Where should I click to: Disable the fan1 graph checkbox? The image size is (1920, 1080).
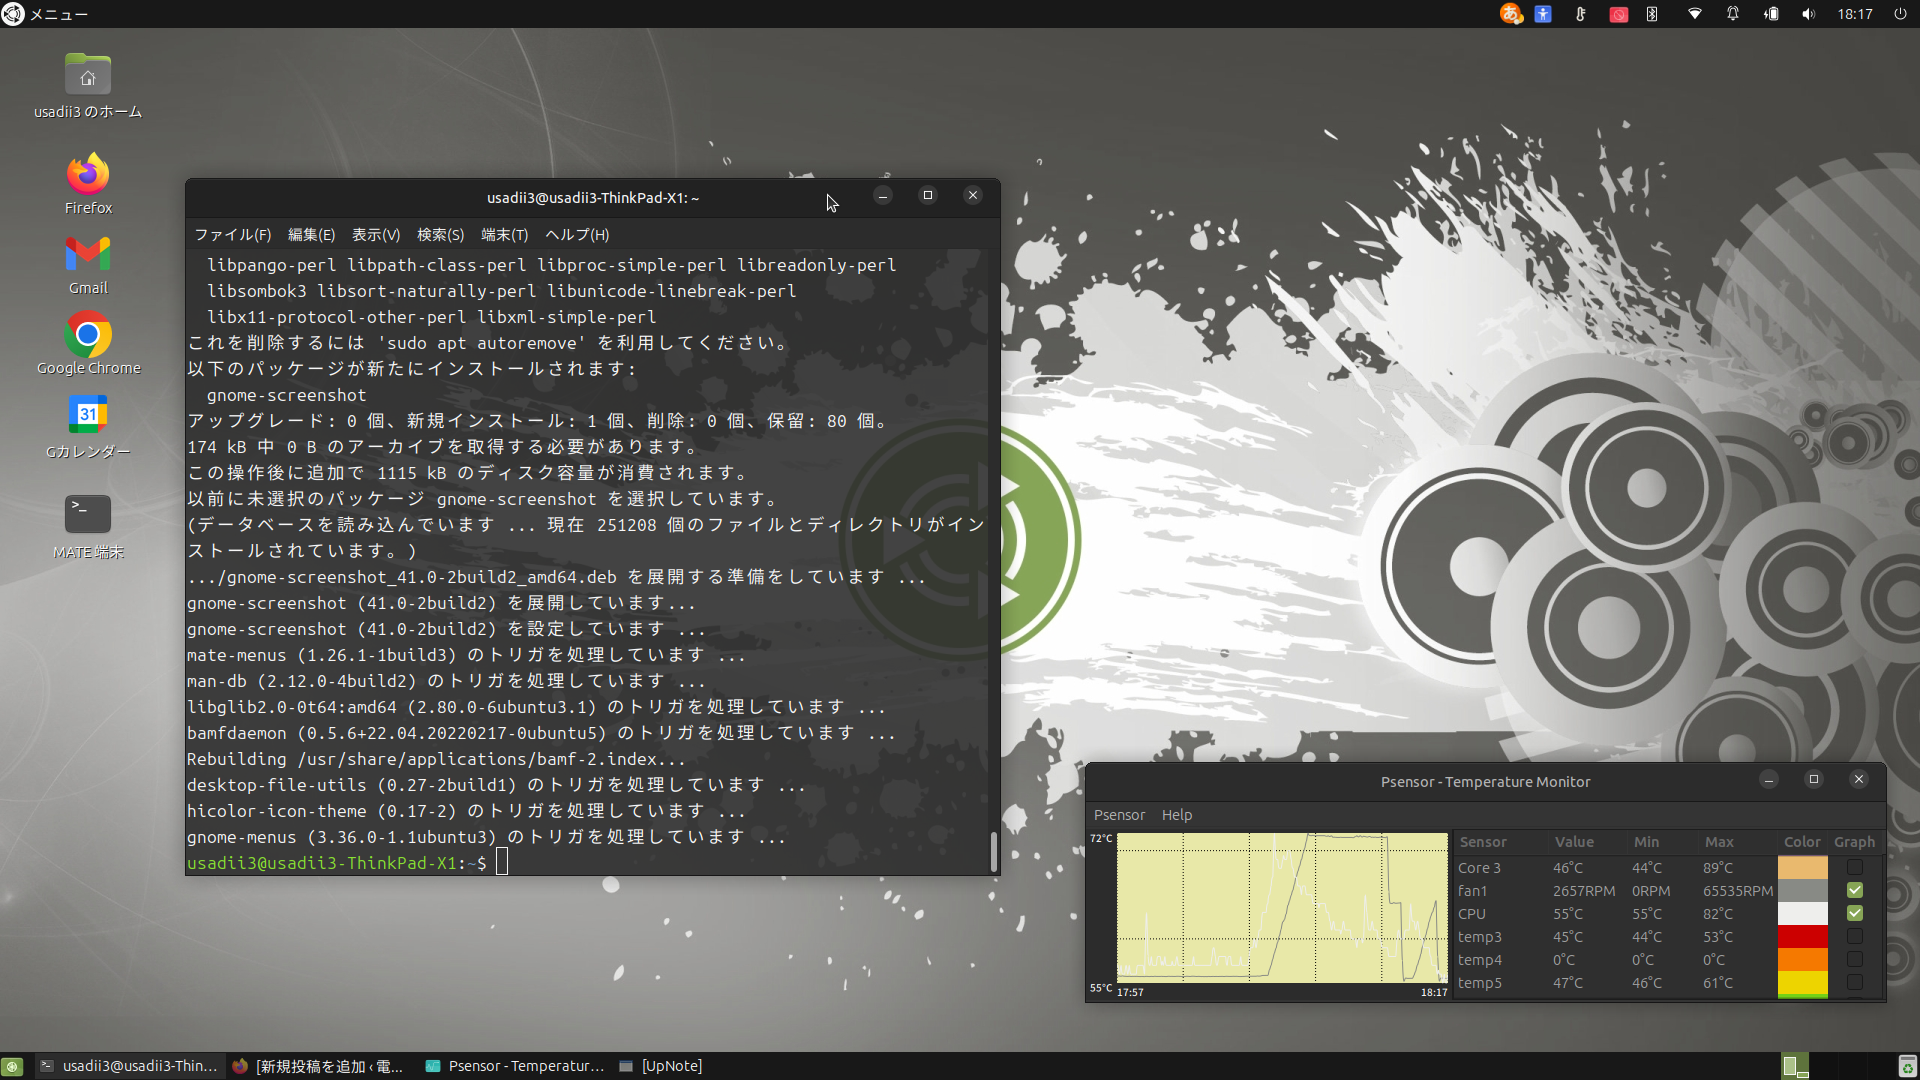pyautogui.click(x=1855, y=890)
